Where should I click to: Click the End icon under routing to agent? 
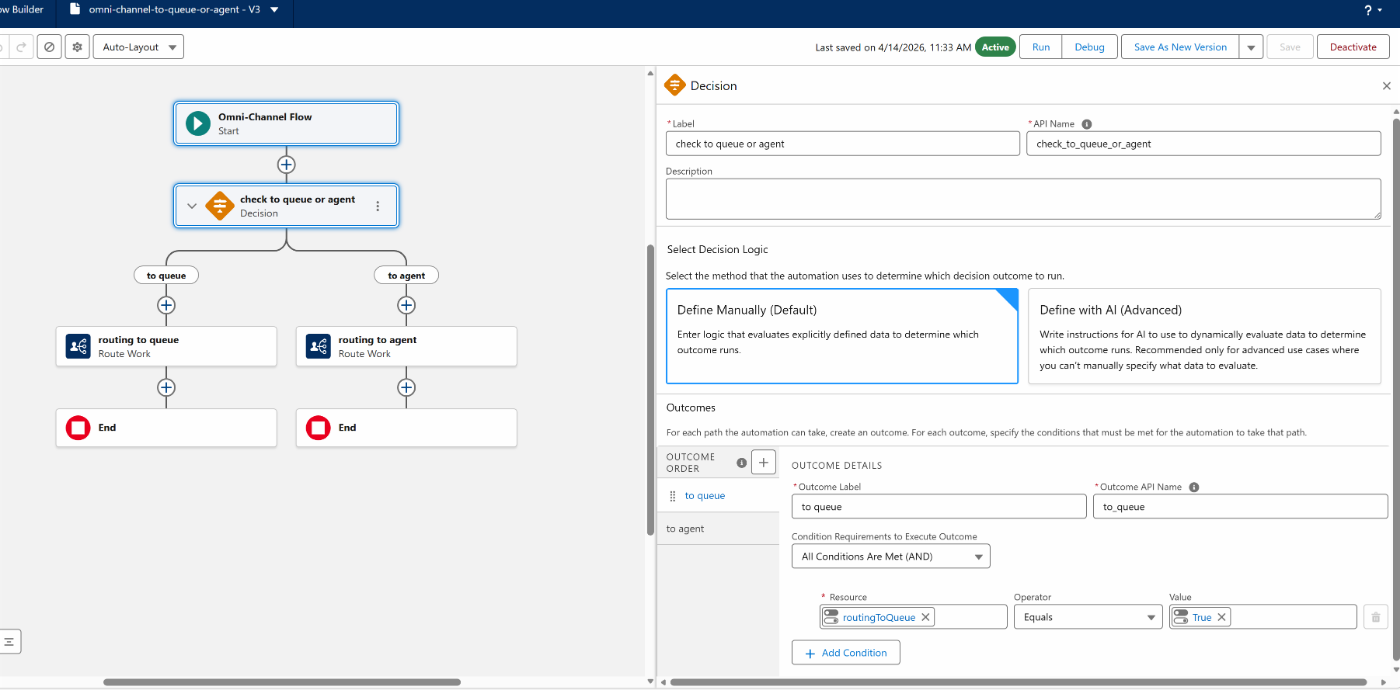pyautogui.click(x=318, y=428)
